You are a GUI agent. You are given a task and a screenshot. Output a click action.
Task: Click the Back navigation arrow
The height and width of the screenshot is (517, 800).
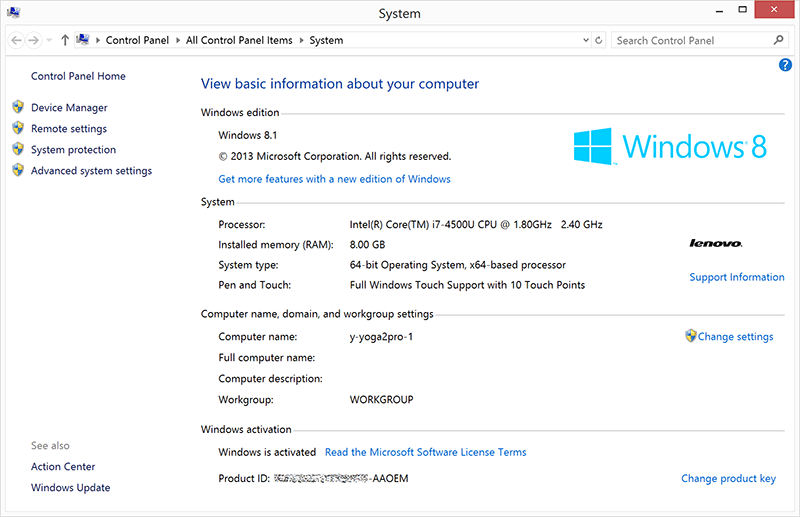(16, 40)
